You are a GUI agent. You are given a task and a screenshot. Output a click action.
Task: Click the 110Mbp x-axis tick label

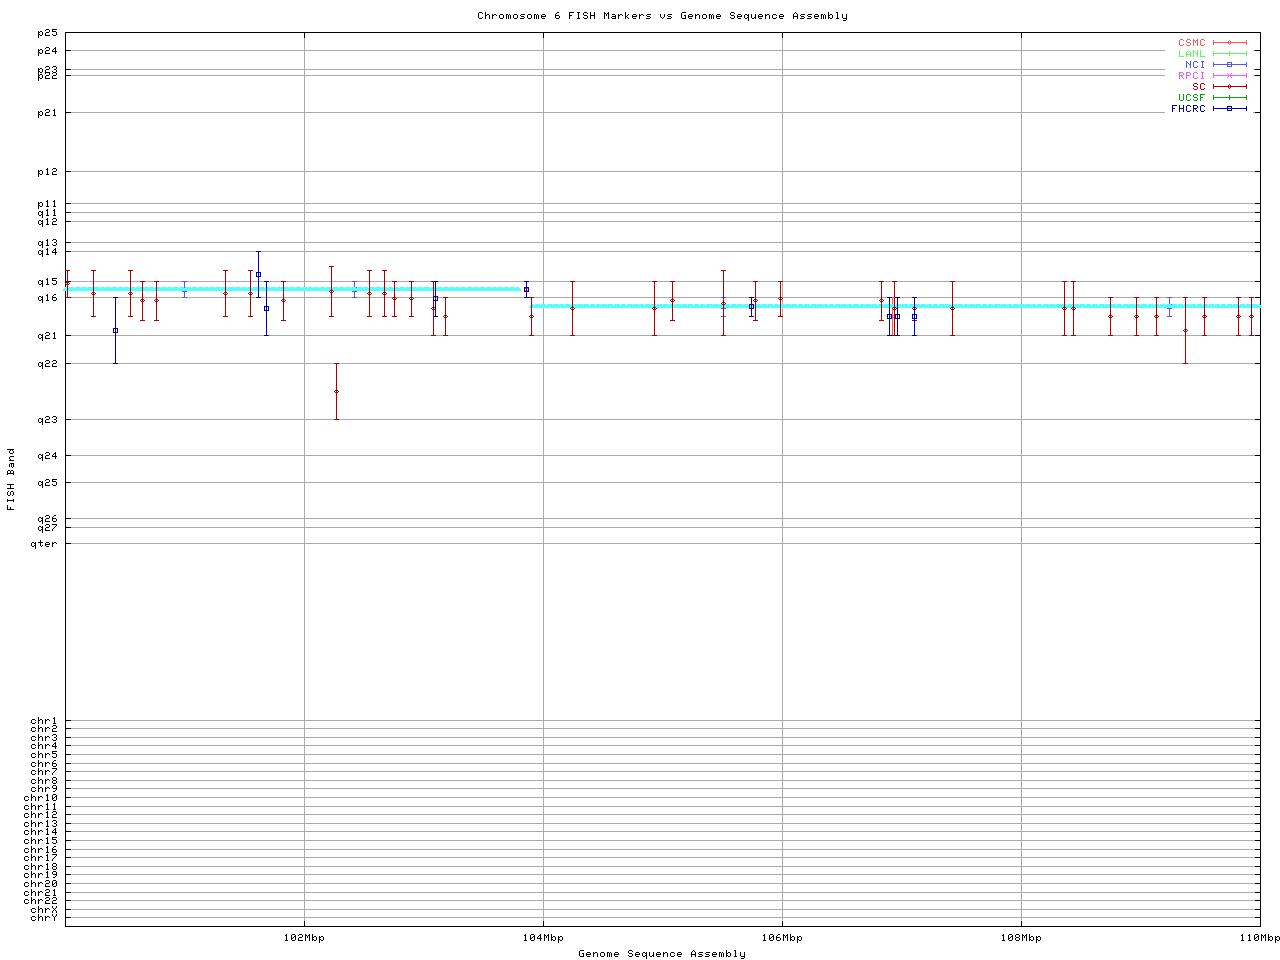click(1259, 938)
